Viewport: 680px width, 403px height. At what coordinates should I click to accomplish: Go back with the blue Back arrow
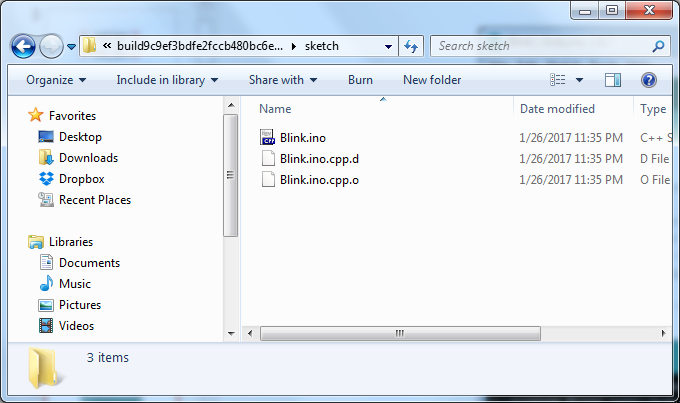coord(23,46)
